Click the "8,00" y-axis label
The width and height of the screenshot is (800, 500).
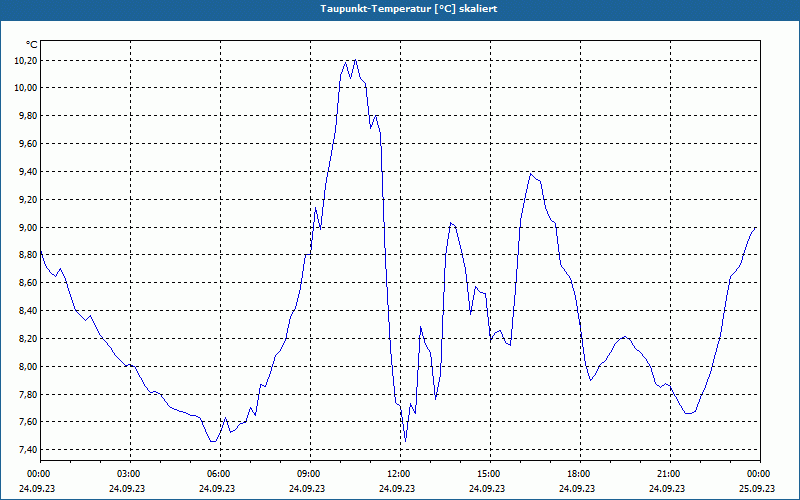coord(29,366)
